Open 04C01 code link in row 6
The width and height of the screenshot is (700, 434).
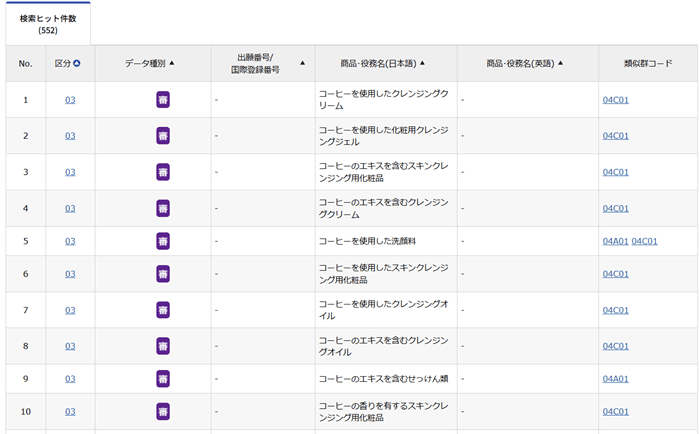point(616,274)
